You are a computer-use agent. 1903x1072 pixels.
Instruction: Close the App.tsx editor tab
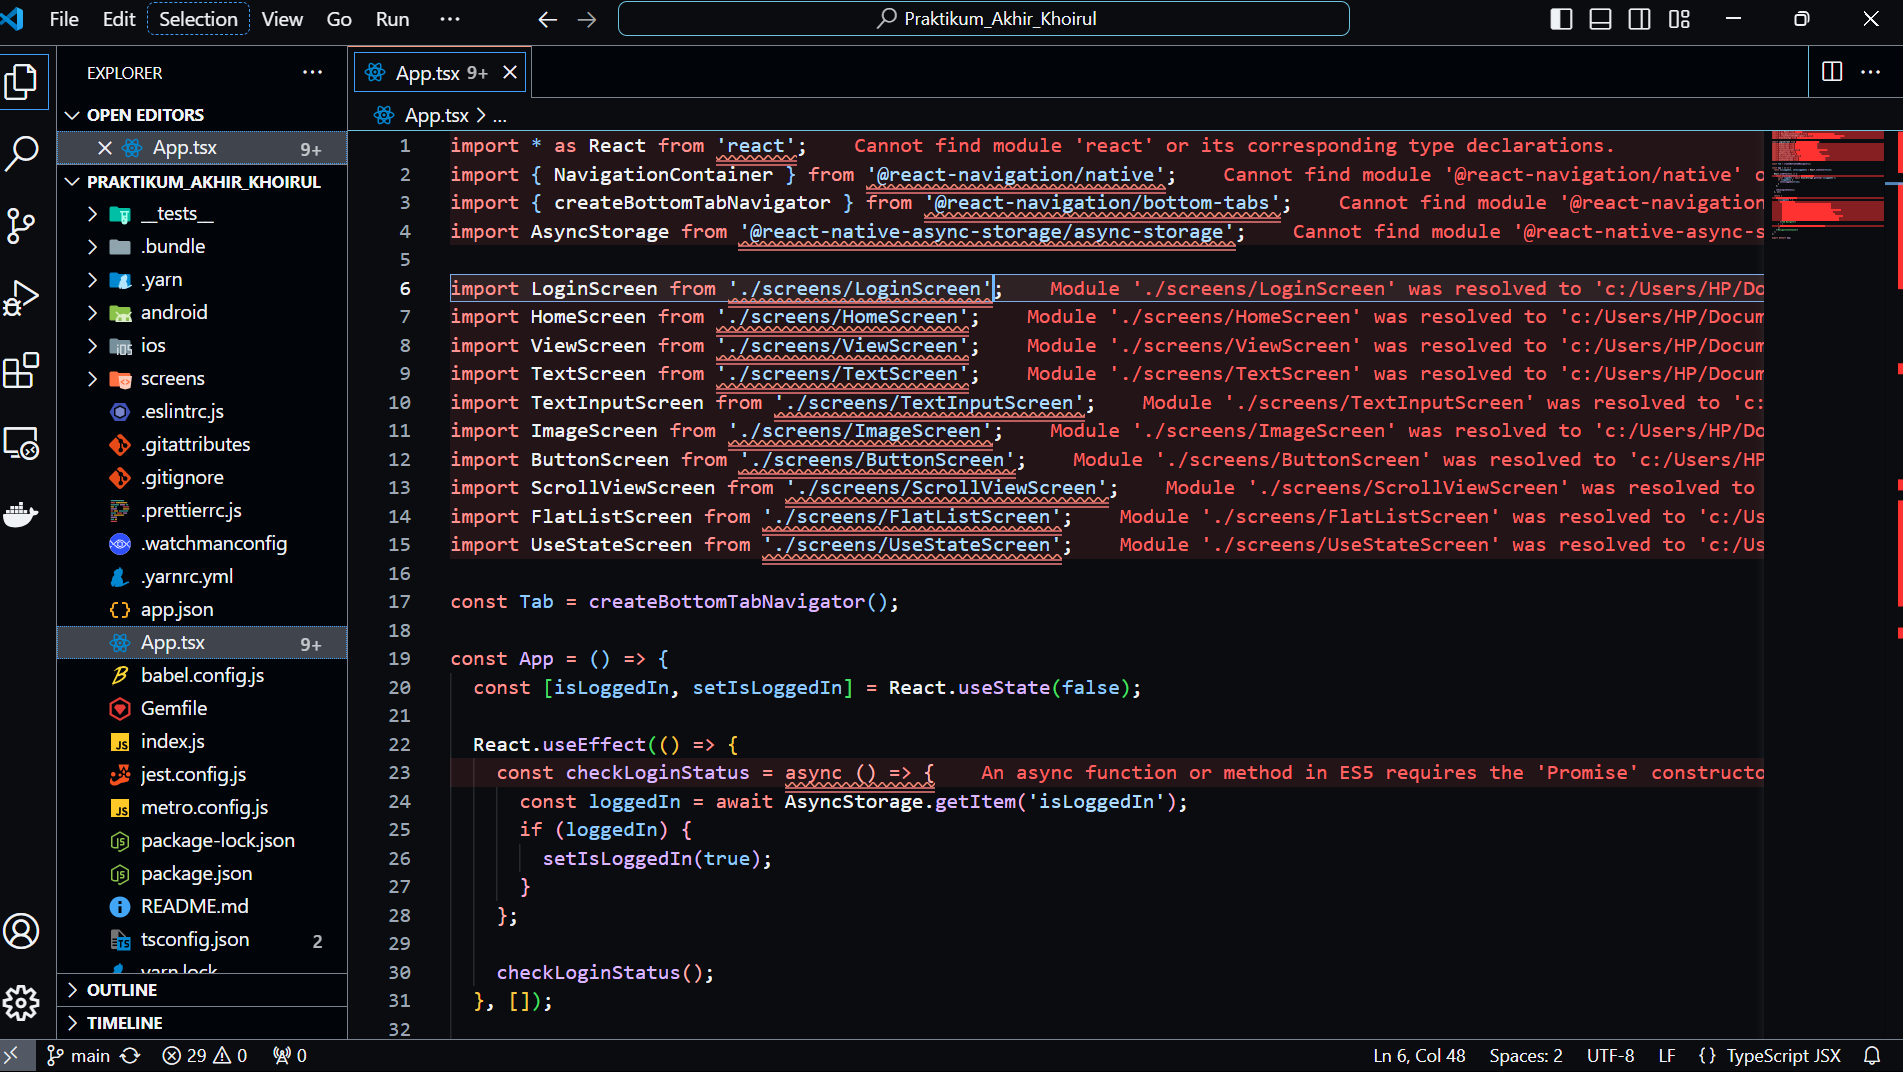point(510,72)
